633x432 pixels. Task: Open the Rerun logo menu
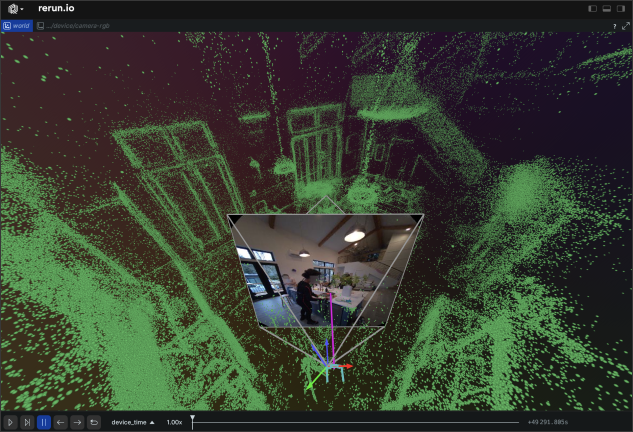tap(15, 8)
